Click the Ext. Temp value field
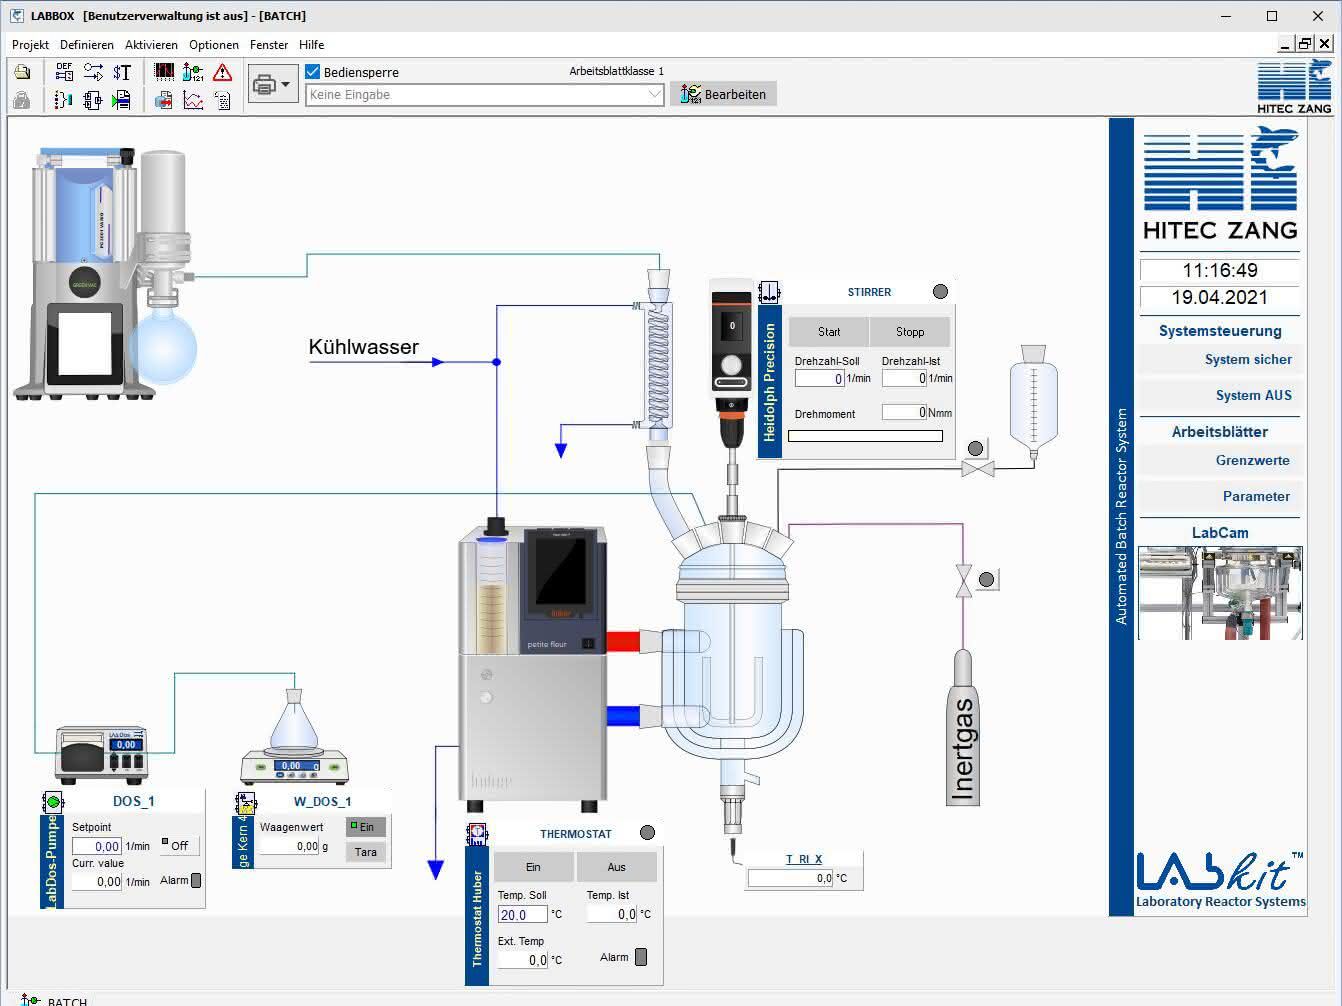The image size is (1342, 1006). coord(523,960)
